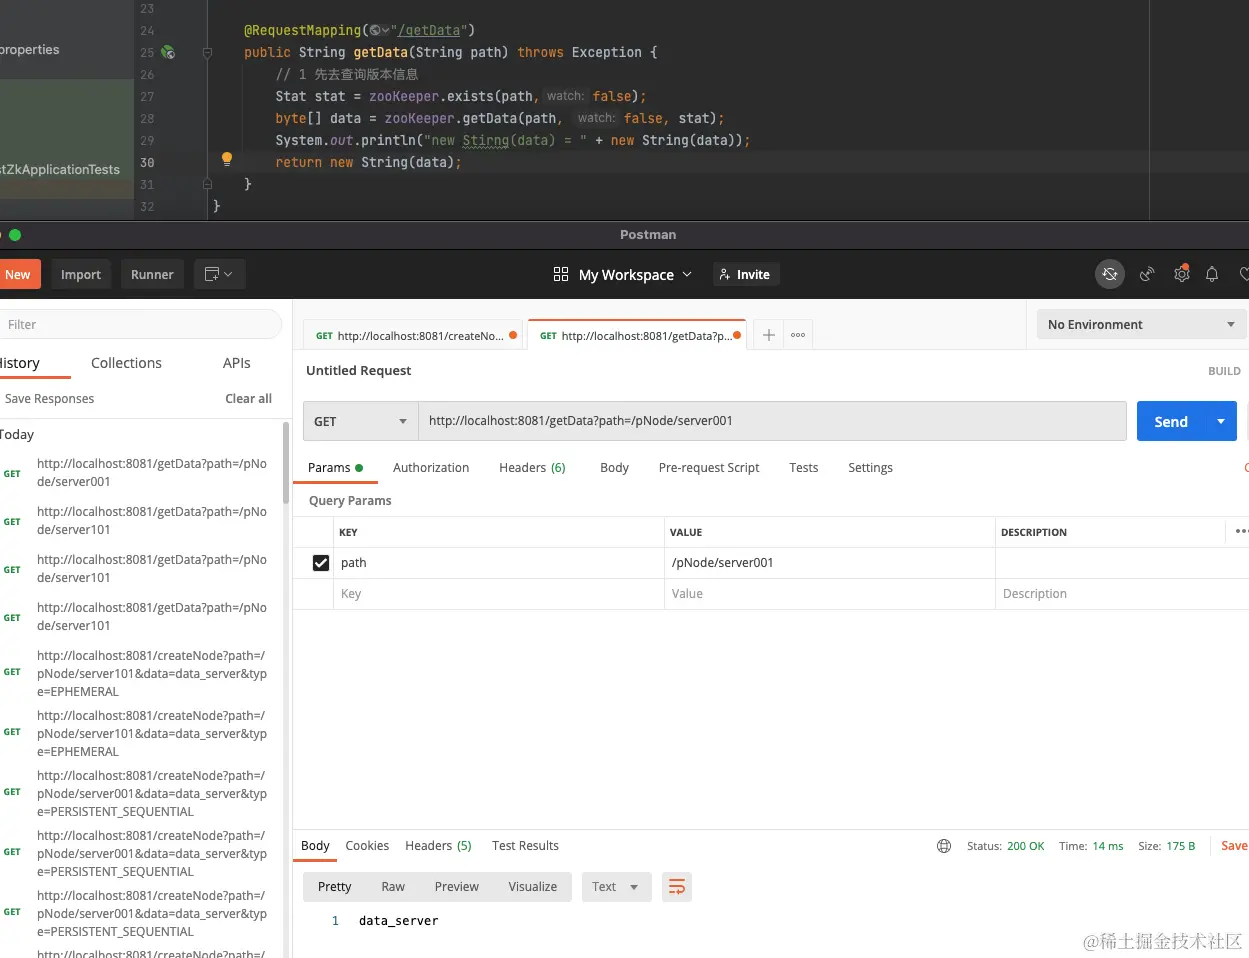Image resolution: width=1249 pixels, height=958 pixels.
Task: Open the Send button dropdown arrow
Action: [1221, 421]
